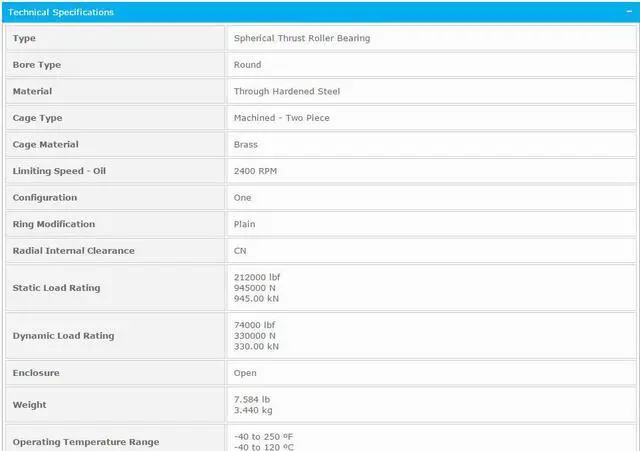The width and height of the screenshot is (640, 451).
Task: Click the Cage Type row label
Action: click(38, 118)
